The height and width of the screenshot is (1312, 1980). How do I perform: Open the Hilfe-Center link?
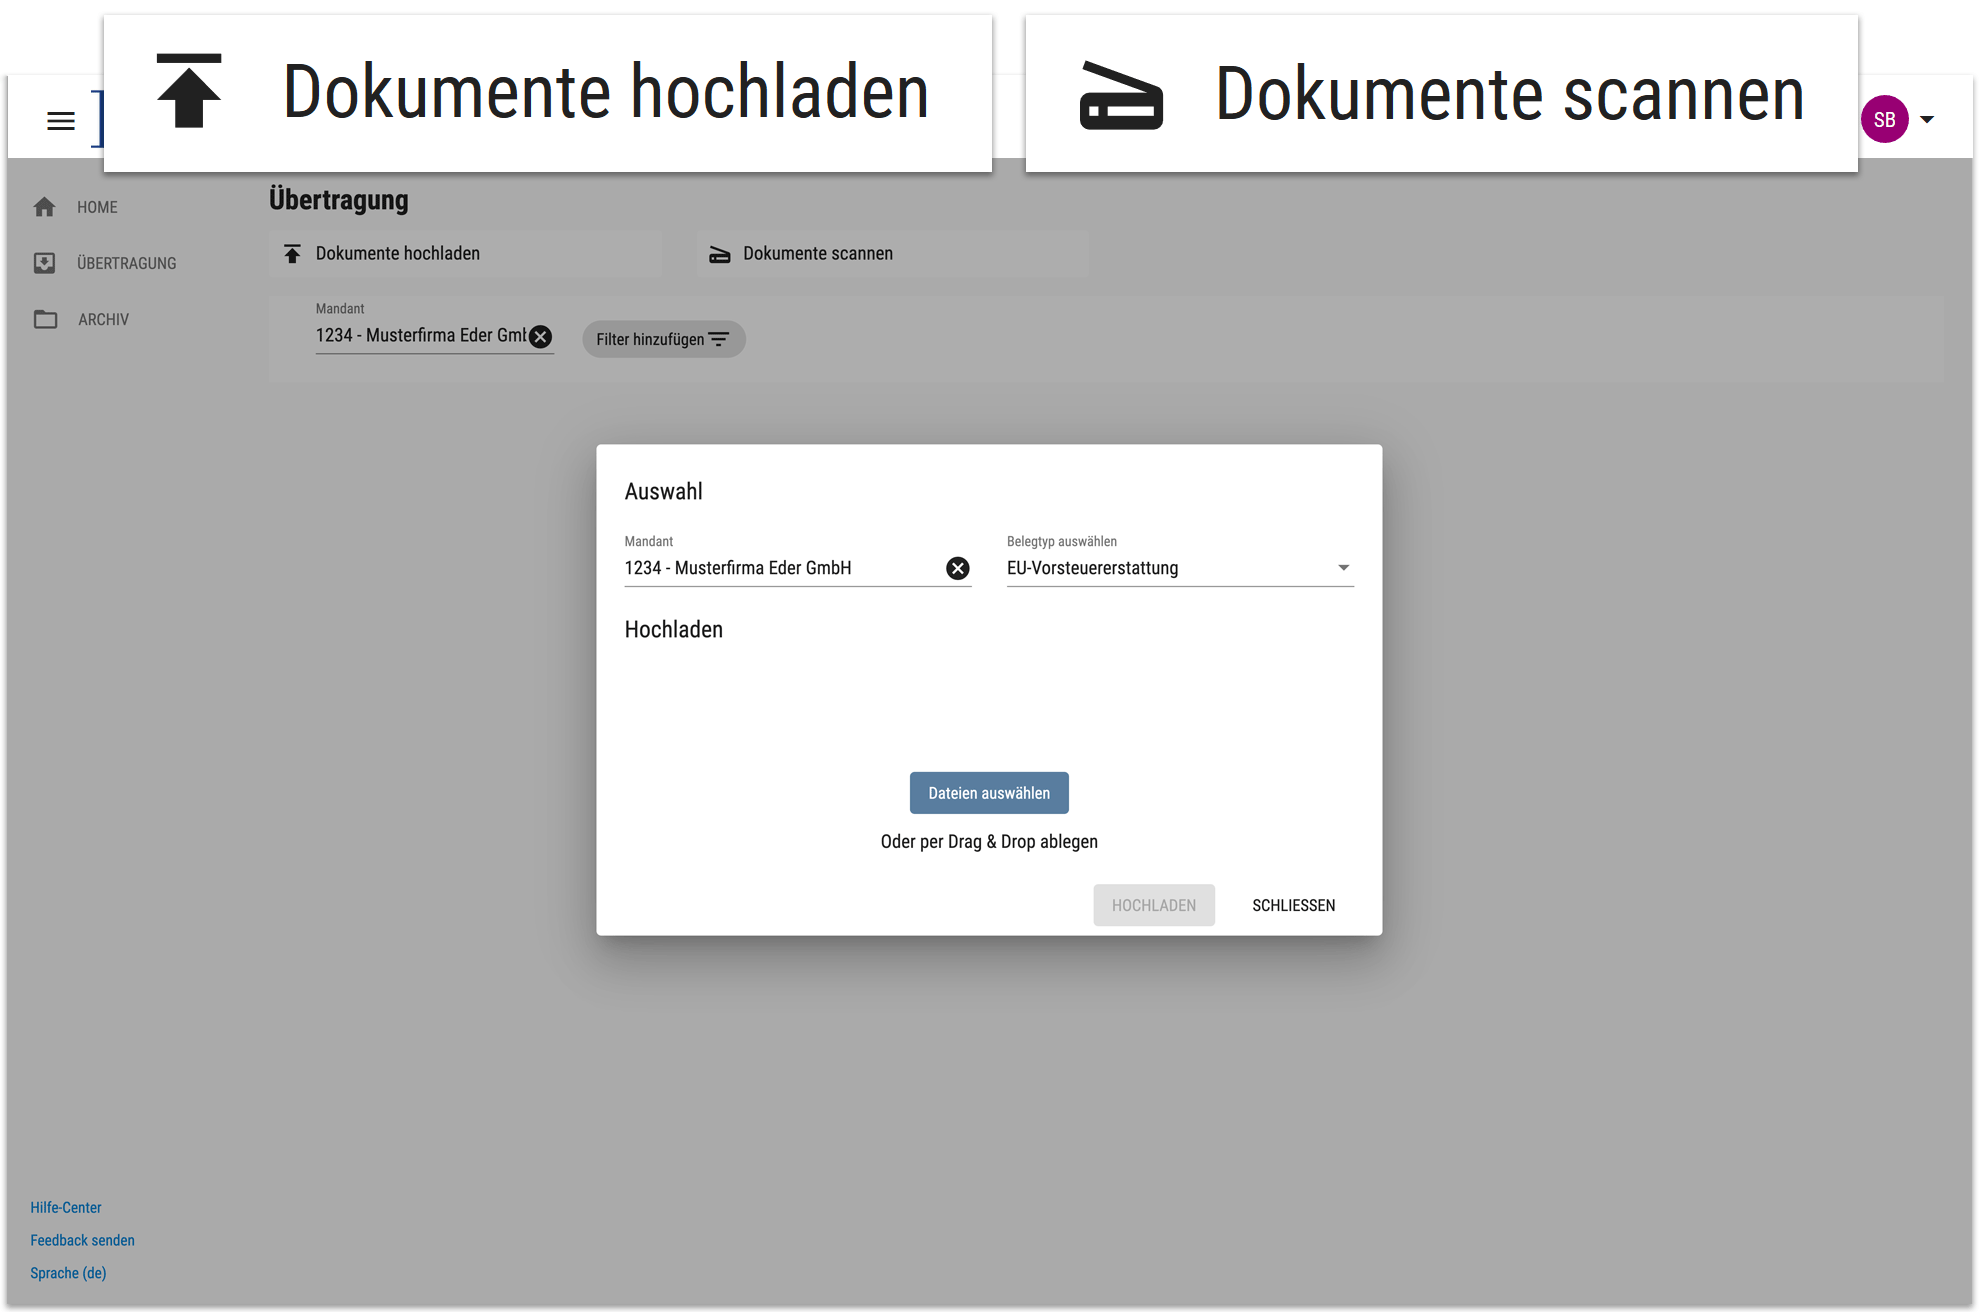pyautogui.click(x=66, y=1207)
